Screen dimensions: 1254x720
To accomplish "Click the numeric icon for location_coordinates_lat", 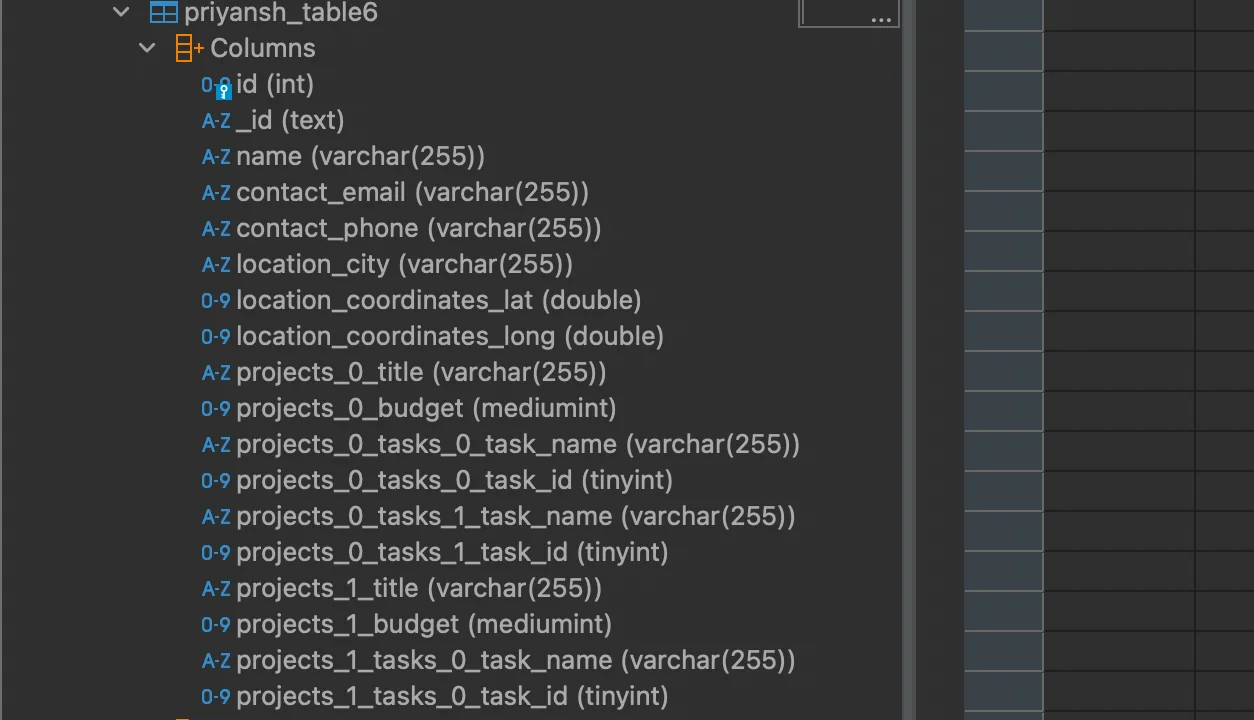I will coord(216,301).
